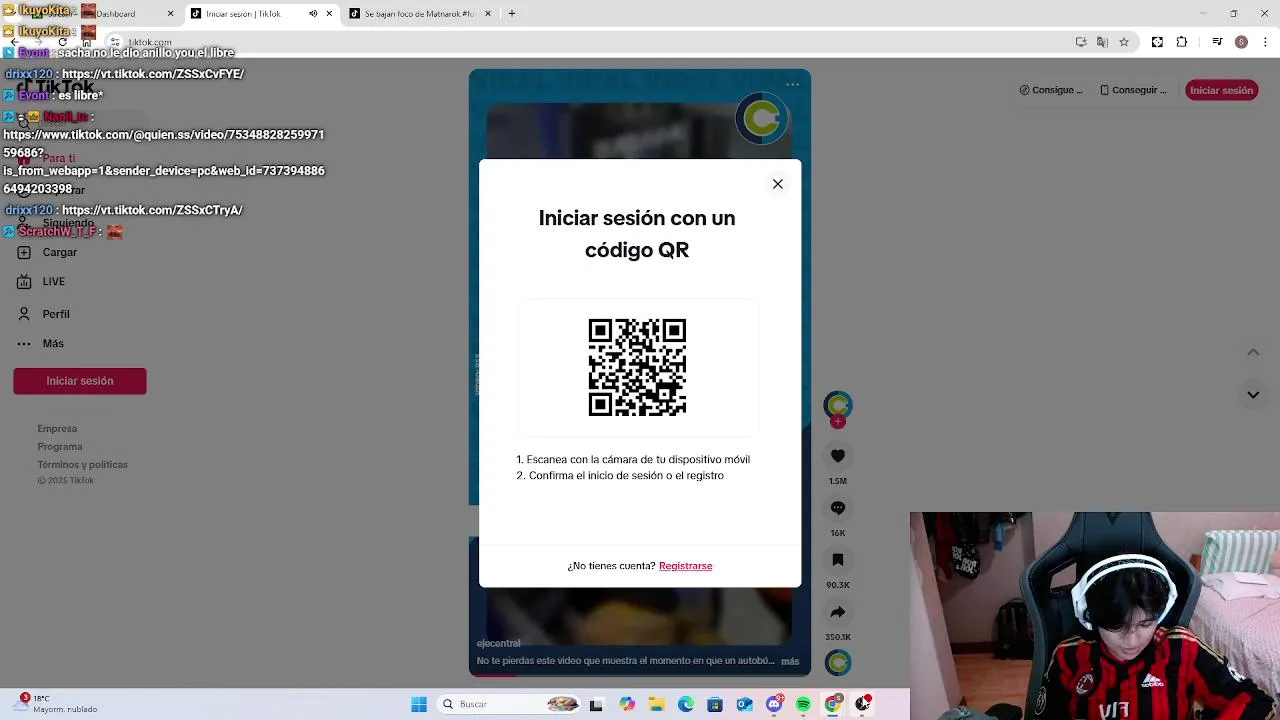The image size is (1280, 720).
Task: Open video comments via speech bubble icon
Action: (x=838, y=508)
